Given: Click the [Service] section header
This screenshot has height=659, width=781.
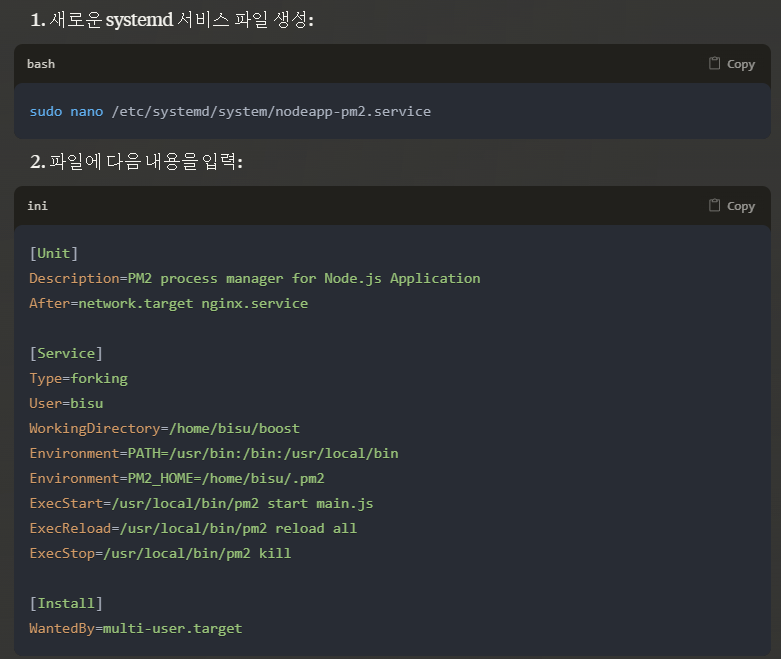Looking at the screenshot, I should 66,354.
